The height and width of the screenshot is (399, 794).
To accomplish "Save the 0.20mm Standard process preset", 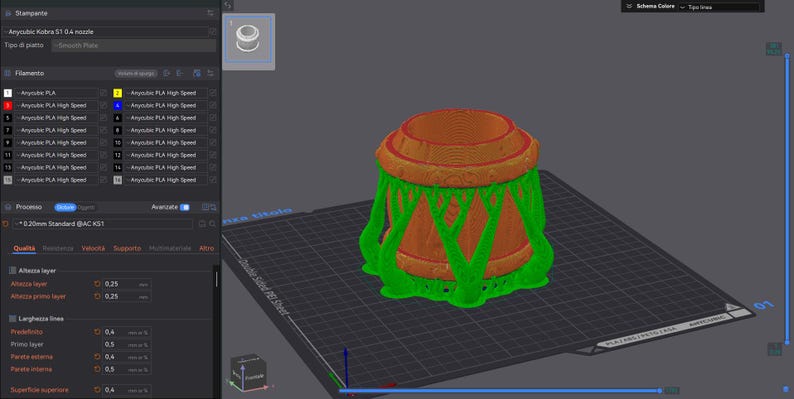I will (x=202, y=224).
